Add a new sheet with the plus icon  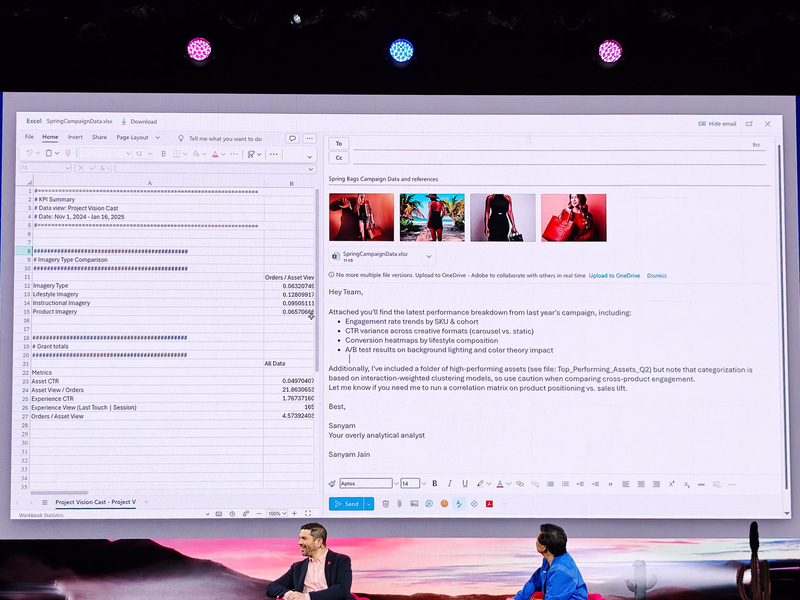[146, 502]
